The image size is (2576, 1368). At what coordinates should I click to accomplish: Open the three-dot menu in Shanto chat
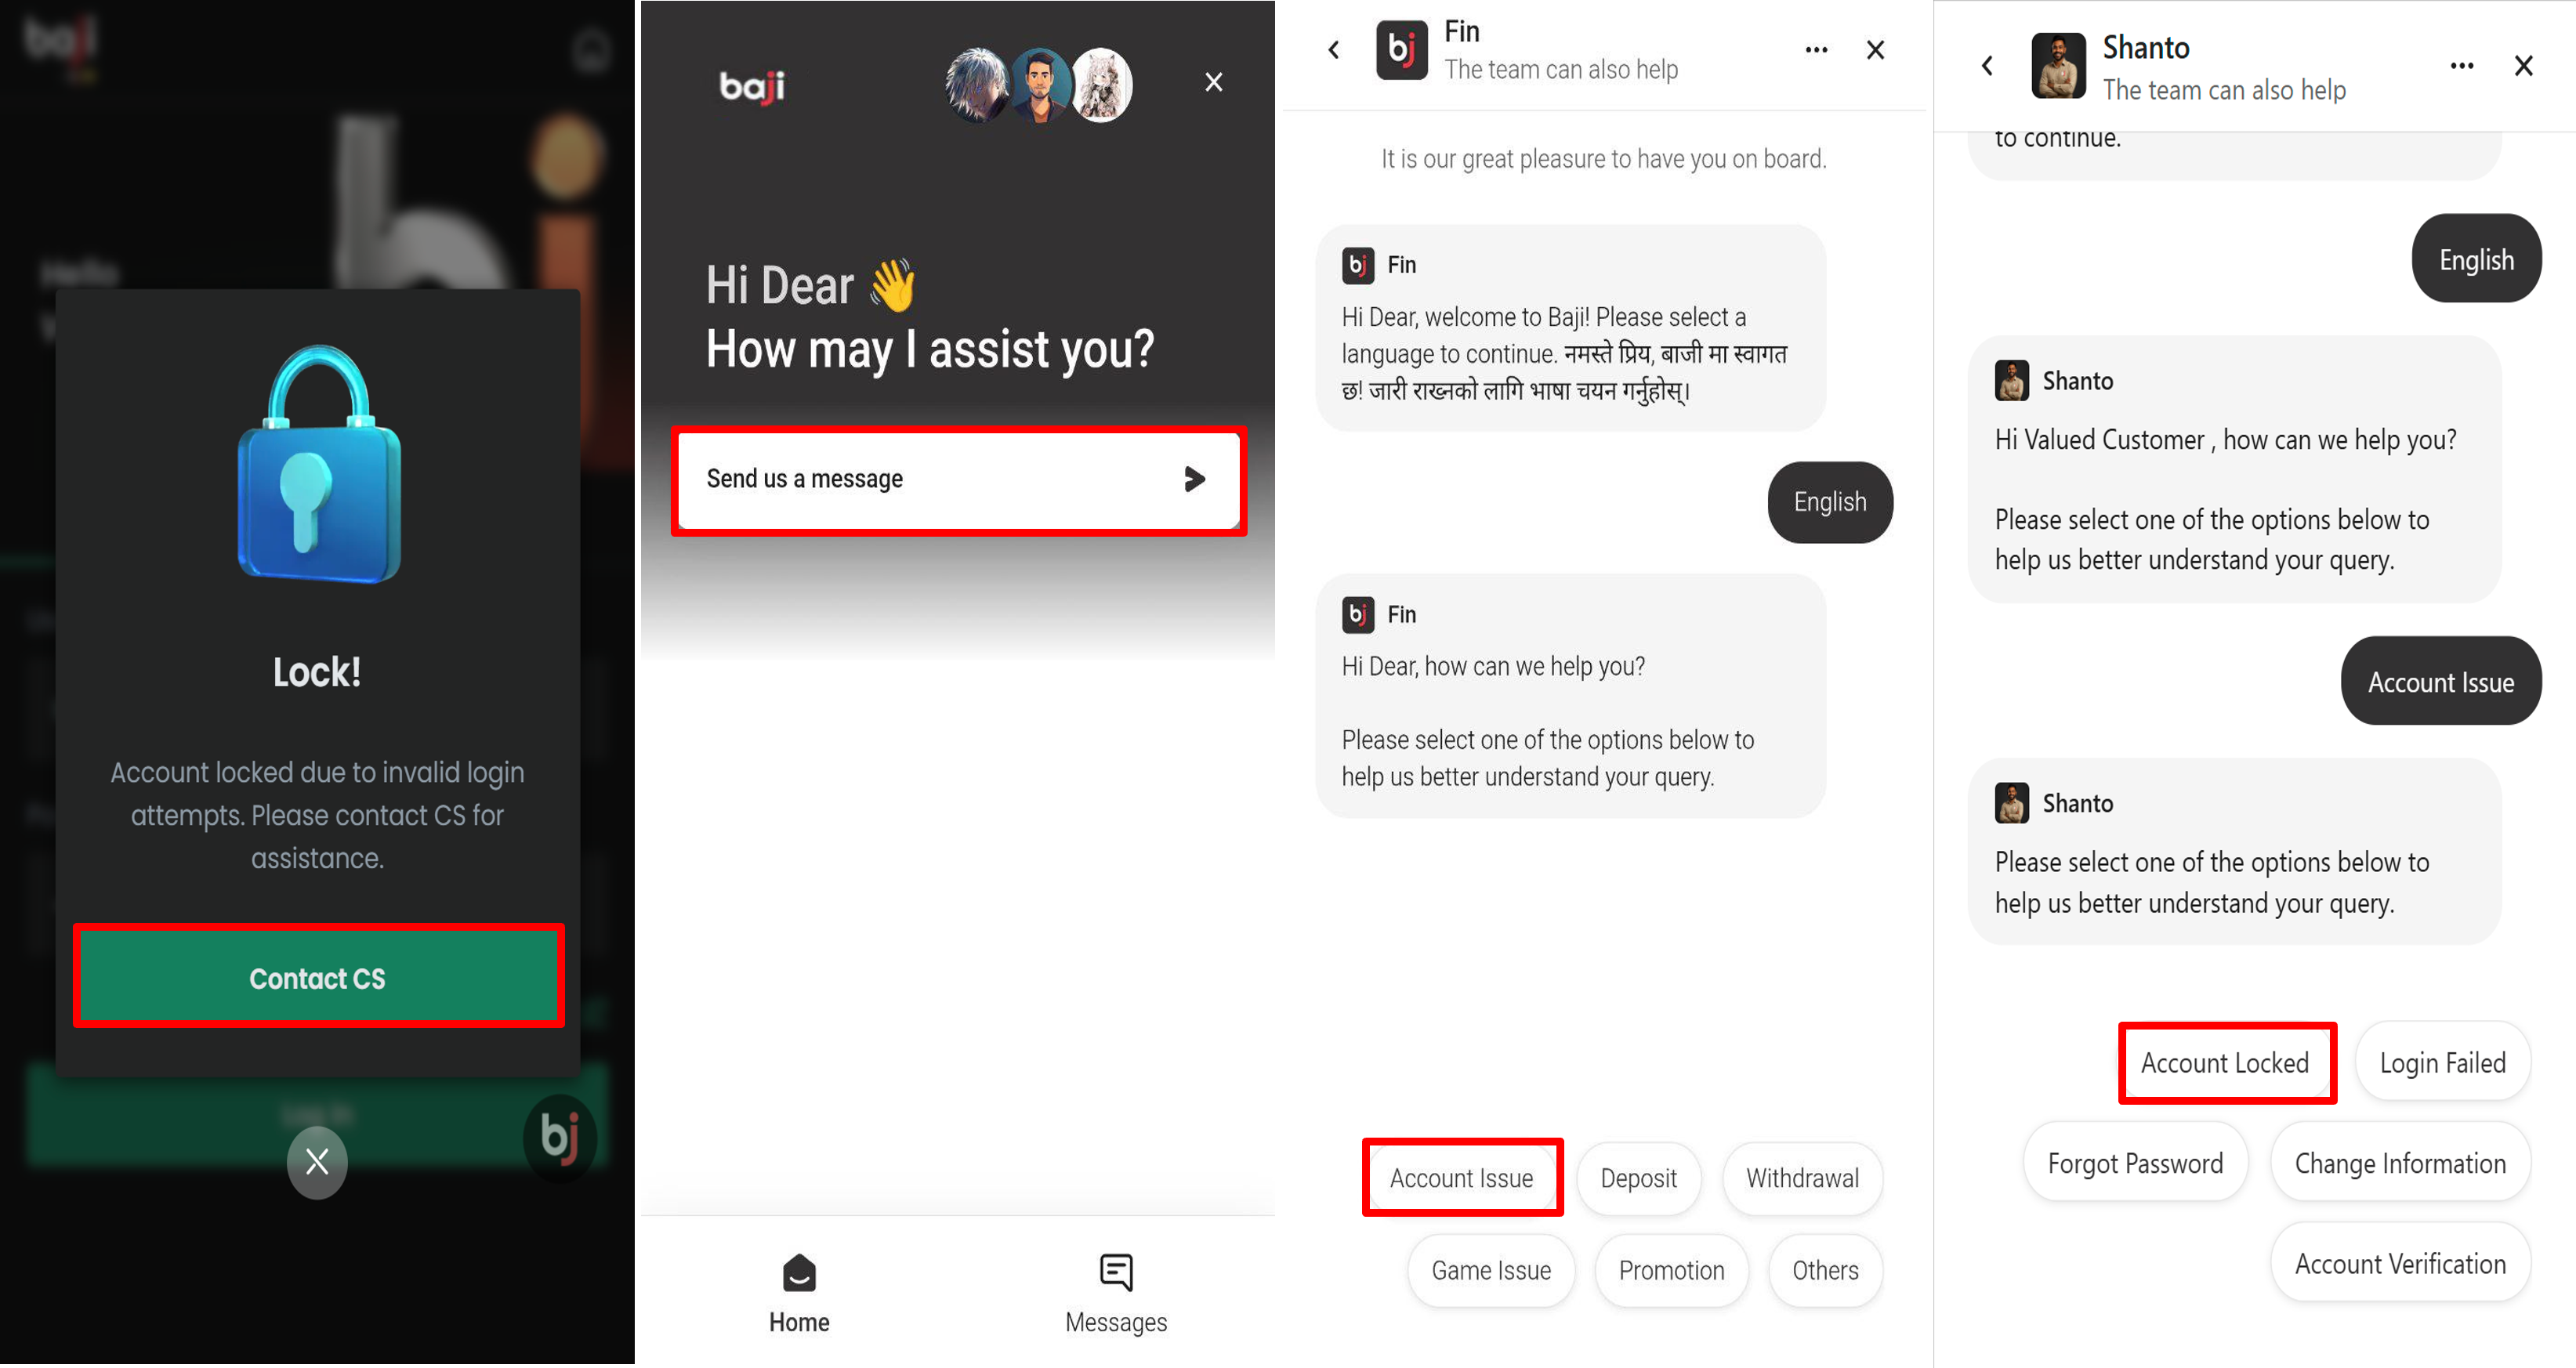(2462, 66)
